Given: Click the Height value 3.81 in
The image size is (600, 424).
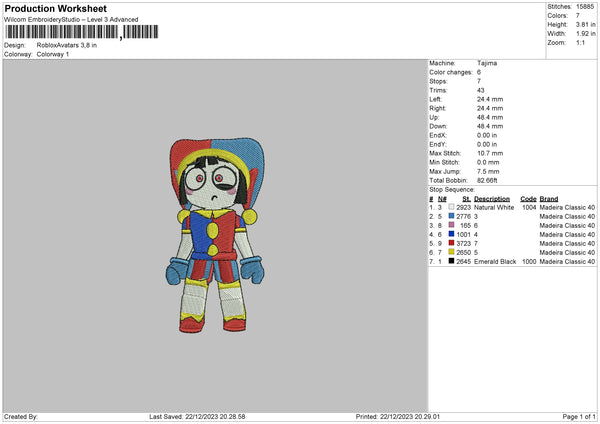Looking at the screenshot, I should pos(585,24).
